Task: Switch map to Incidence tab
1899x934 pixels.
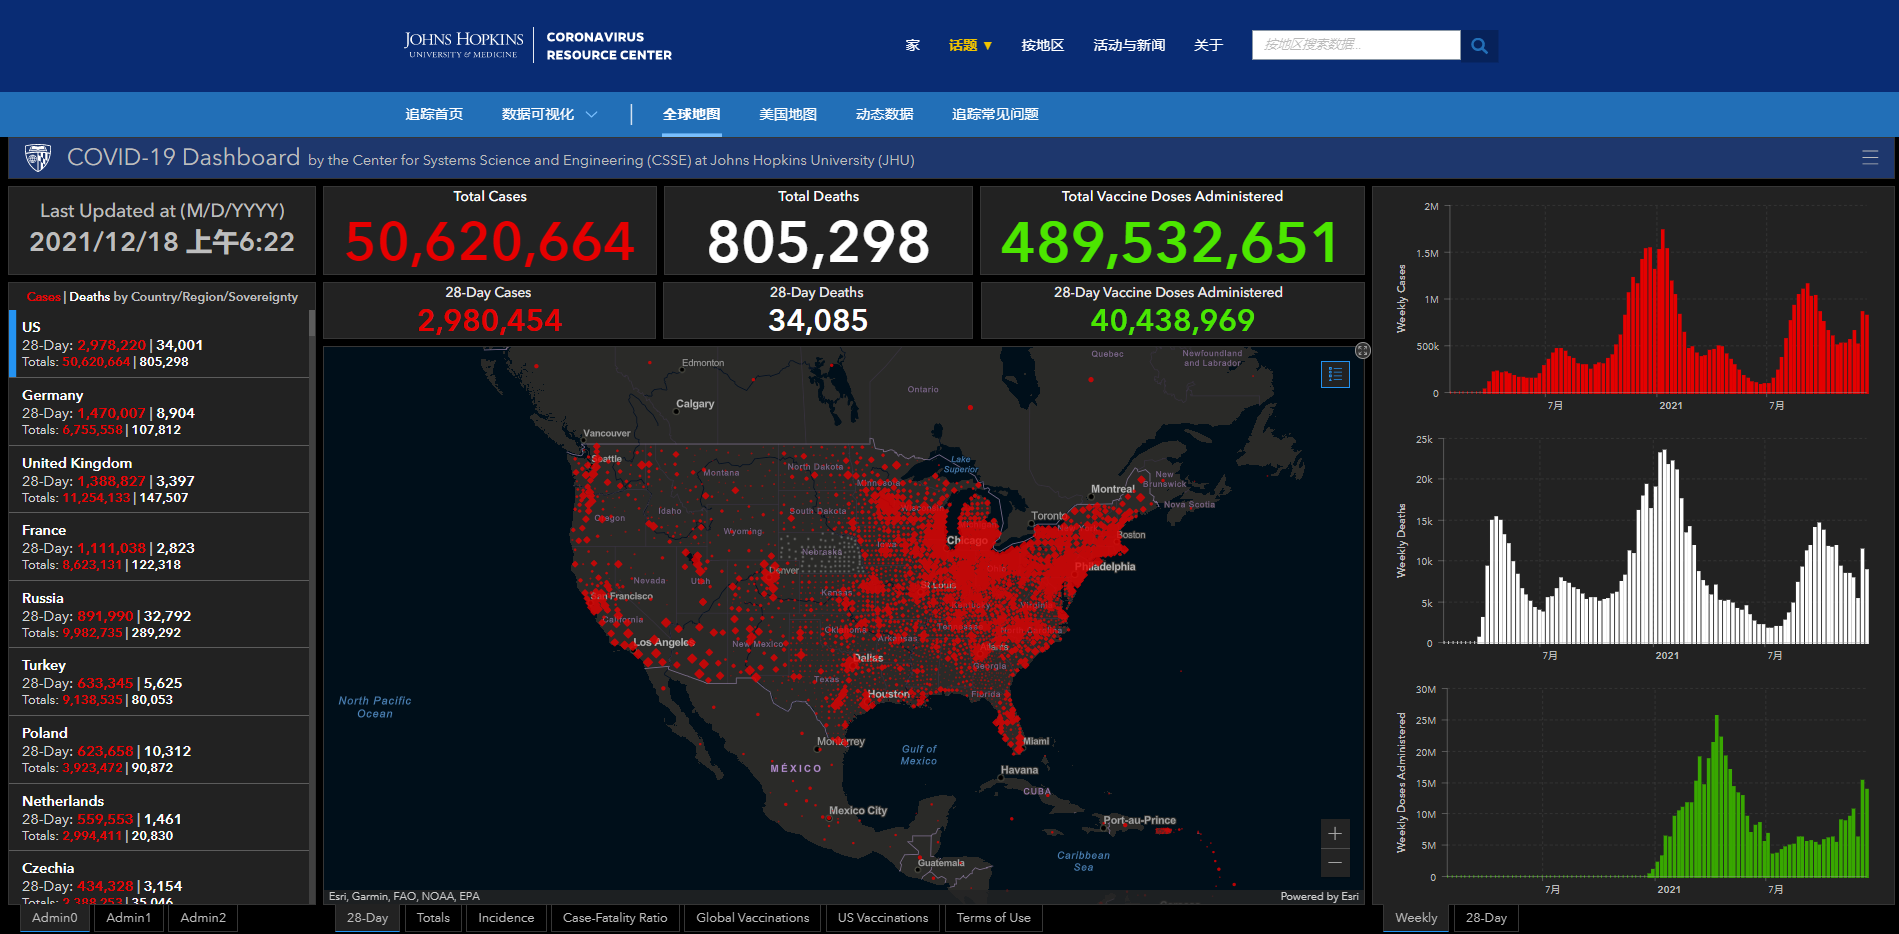Action: click(506, 918)
